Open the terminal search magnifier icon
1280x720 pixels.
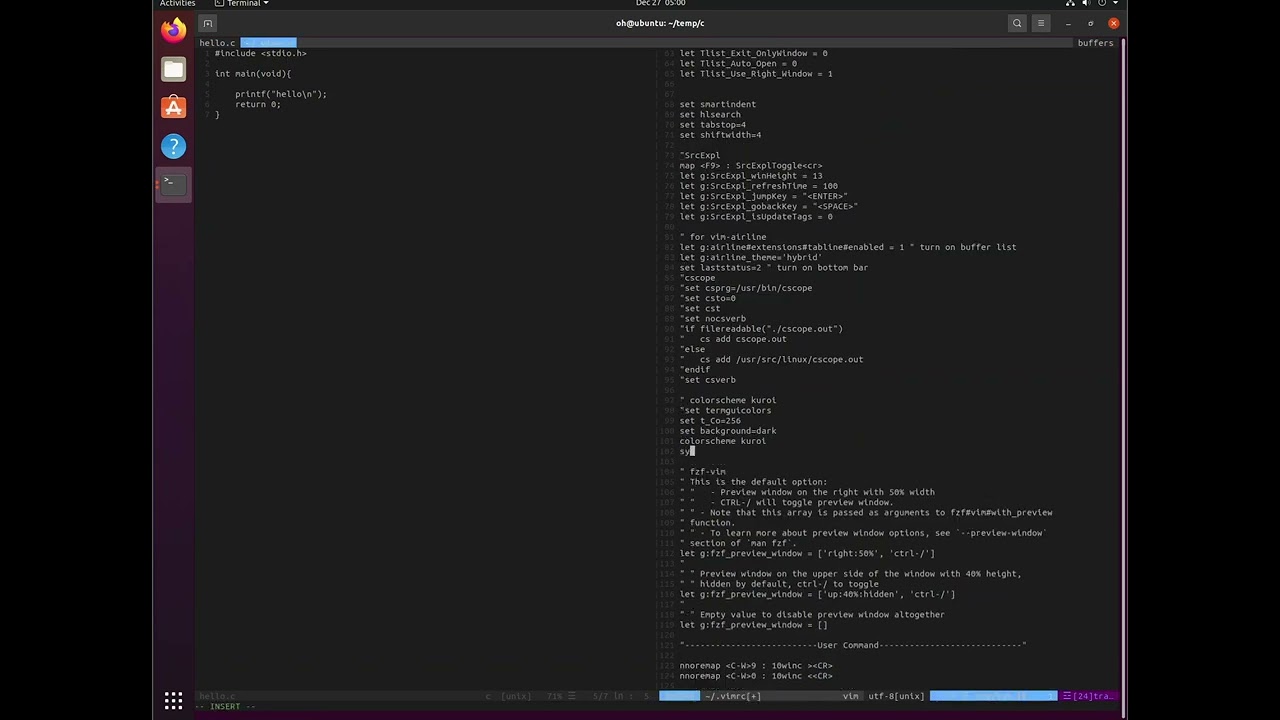click(1017, 23)
